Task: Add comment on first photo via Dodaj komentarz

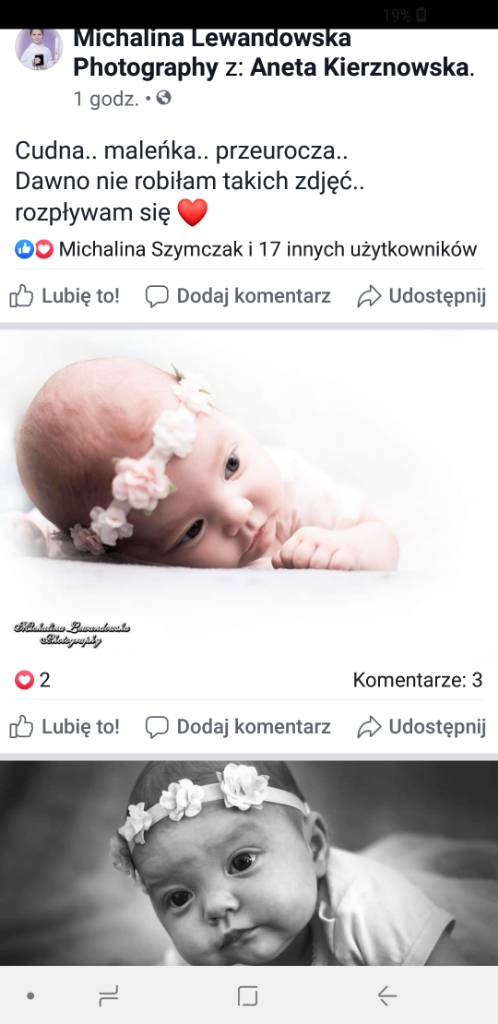Action: pyautogui.click(x=238, y=727)
